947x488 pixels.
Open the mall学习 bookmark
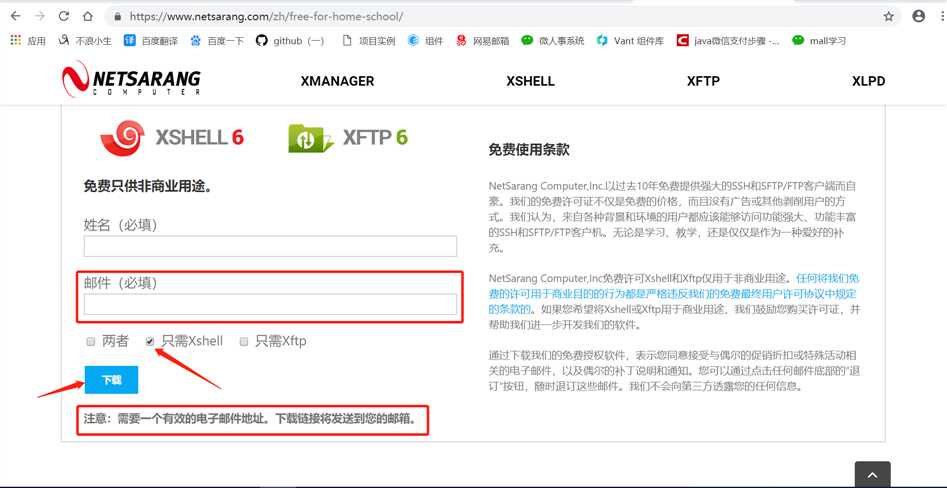[819, 40]
